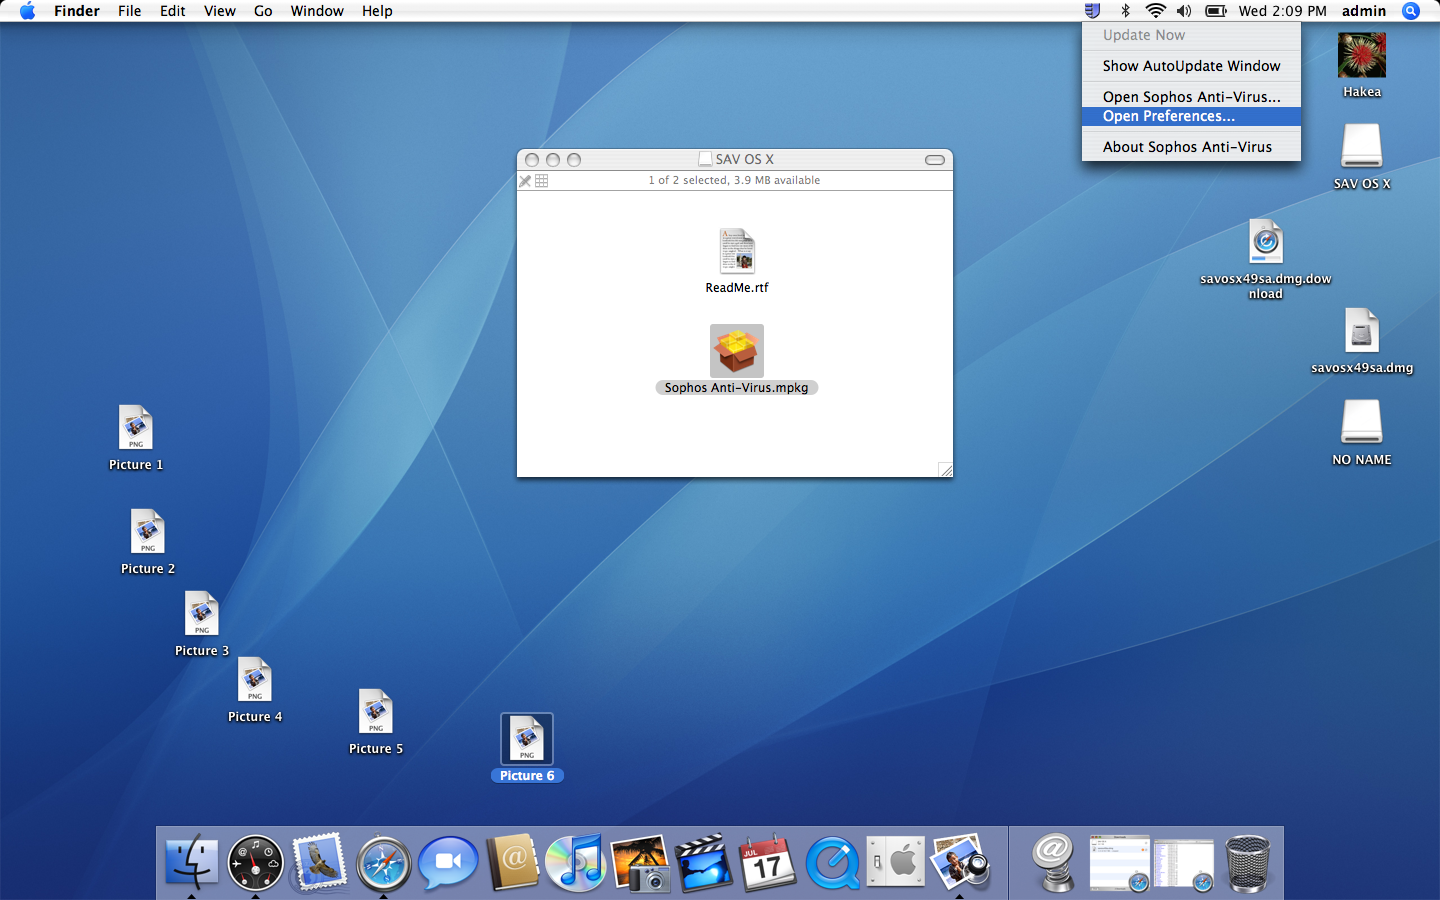Click the selection status text in window
Image resolution: width=1440 pixels, height=900 pixels.
point(734,181)
